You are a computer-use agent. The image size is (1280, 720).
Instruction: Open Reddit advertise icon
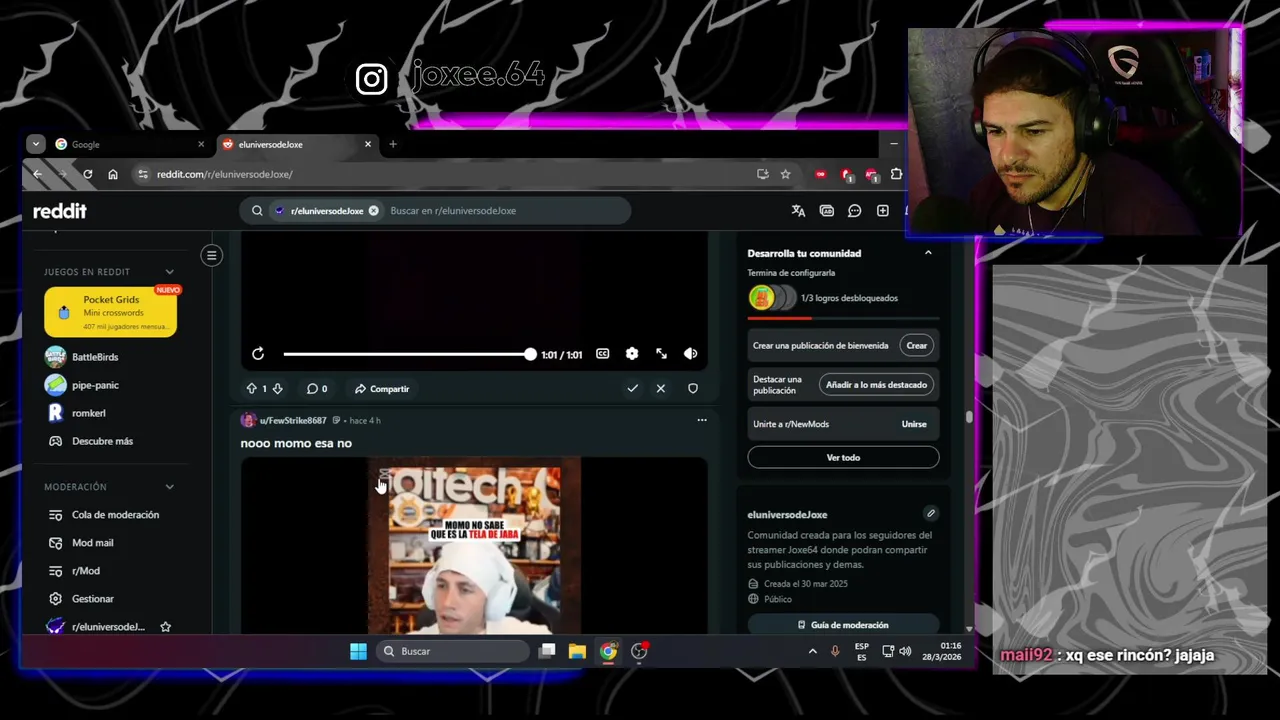point(826,211)
